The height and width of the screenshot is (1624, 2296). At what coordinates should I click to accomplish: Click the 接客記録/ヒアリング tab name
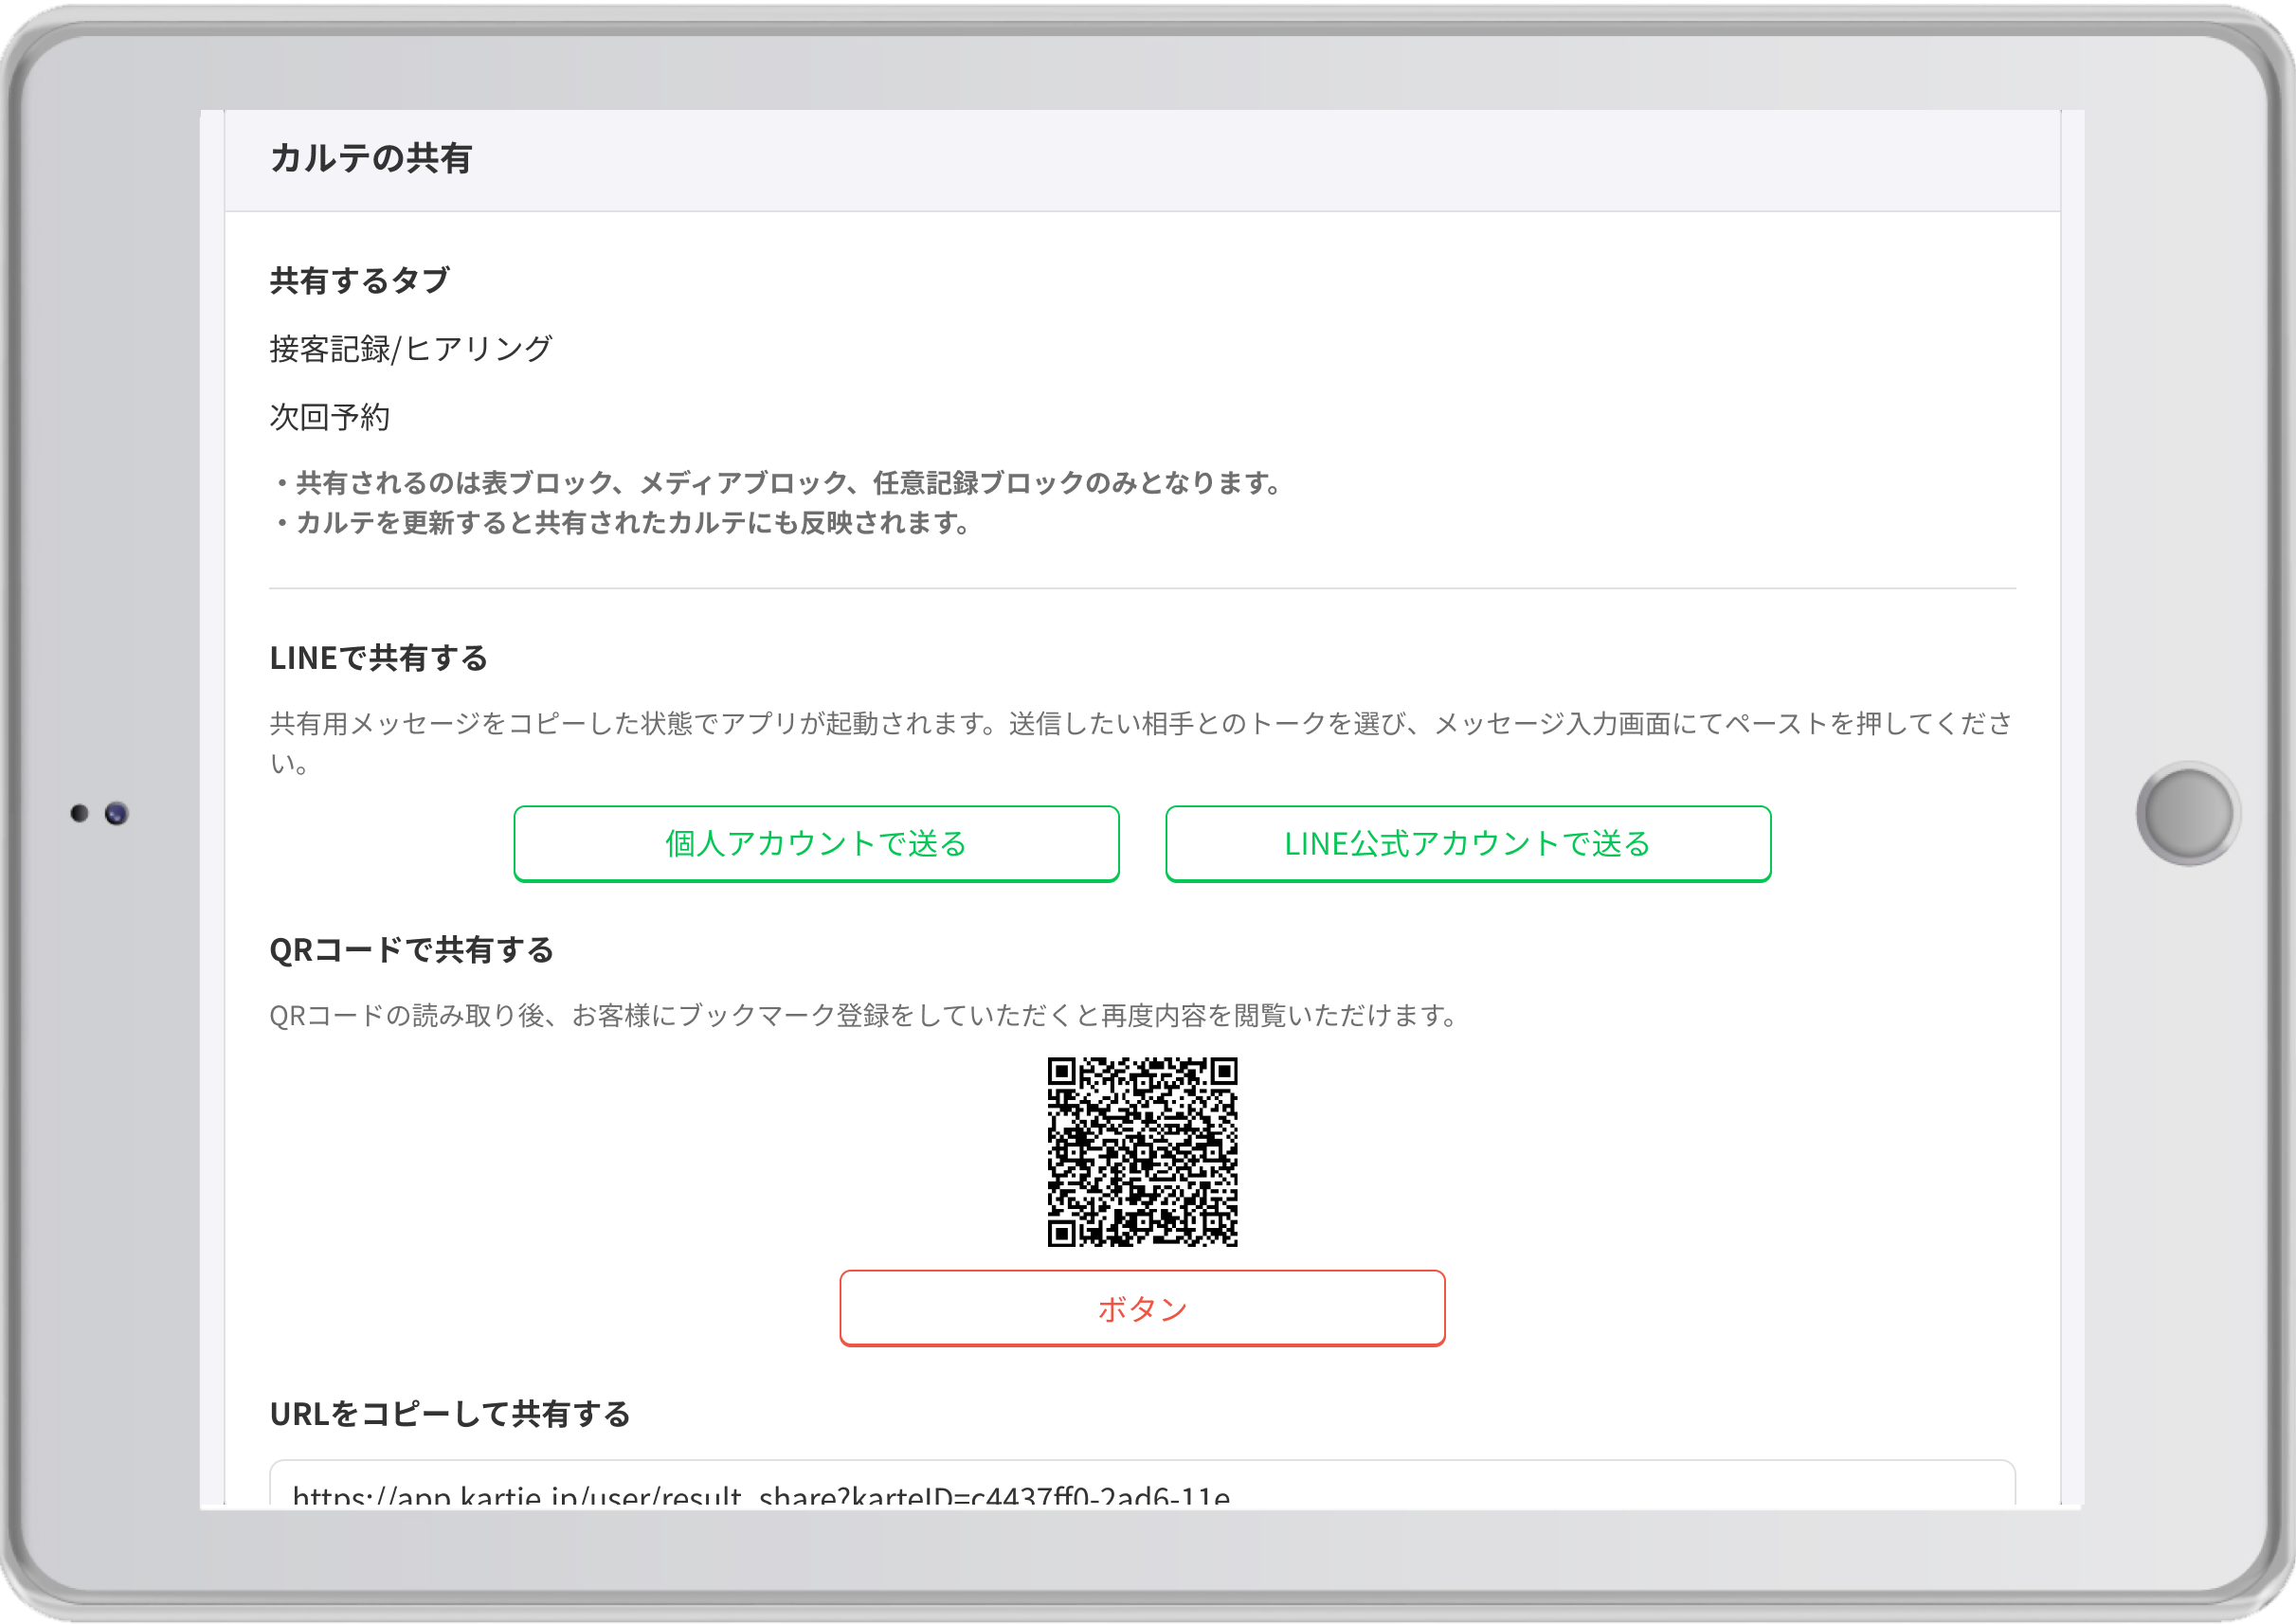[411, 349]
